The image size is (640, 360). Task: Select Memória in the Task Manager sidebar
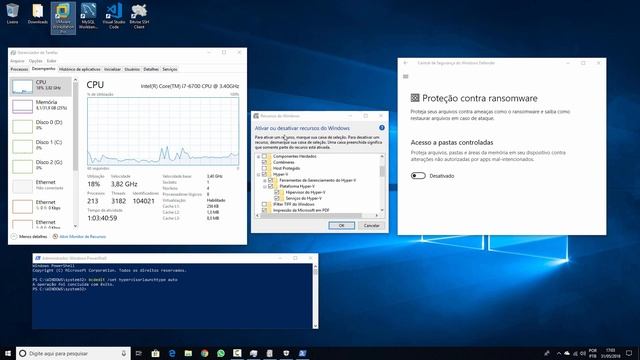coord(40,106)
